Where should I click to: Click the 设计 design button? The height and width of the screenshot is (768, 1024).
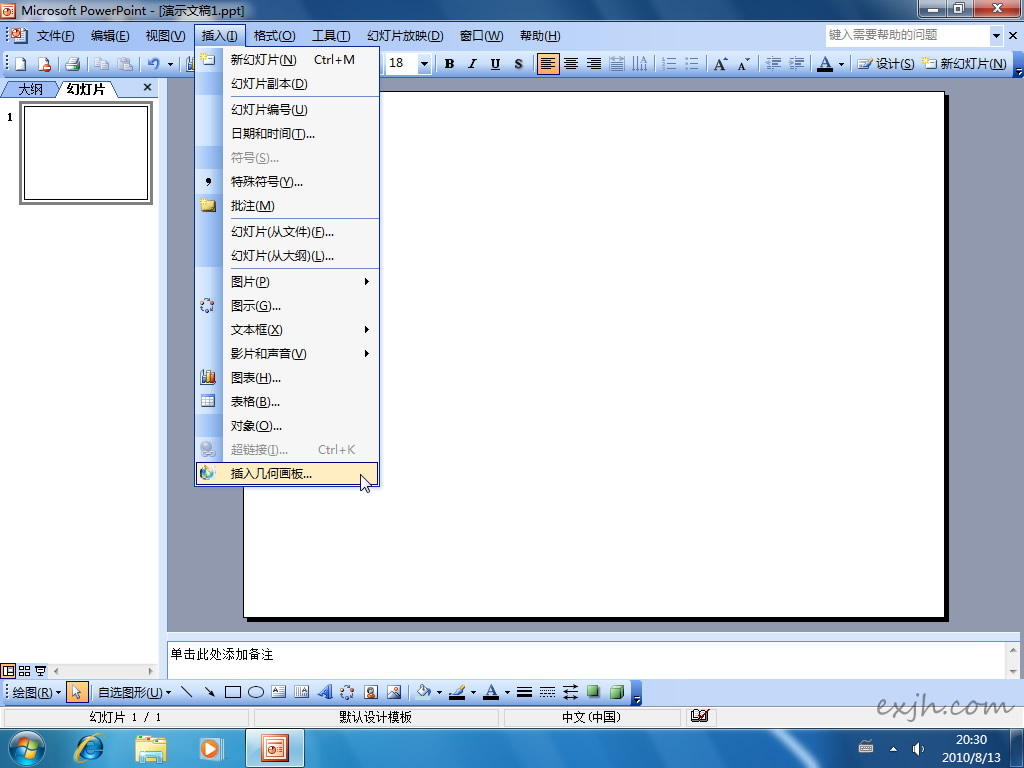pos(886,64)
